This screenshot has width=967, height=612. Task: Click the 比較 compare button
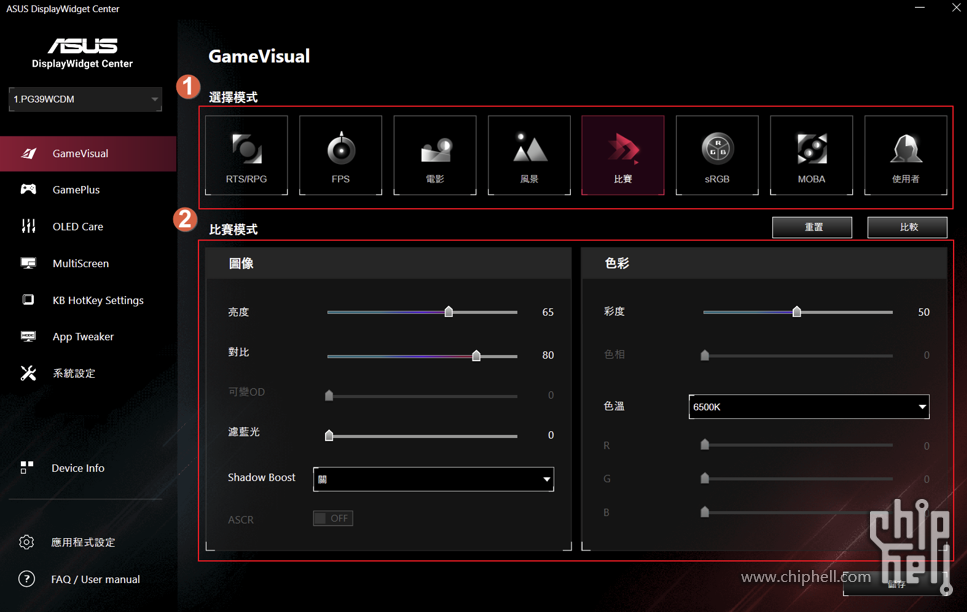(907, 227)
